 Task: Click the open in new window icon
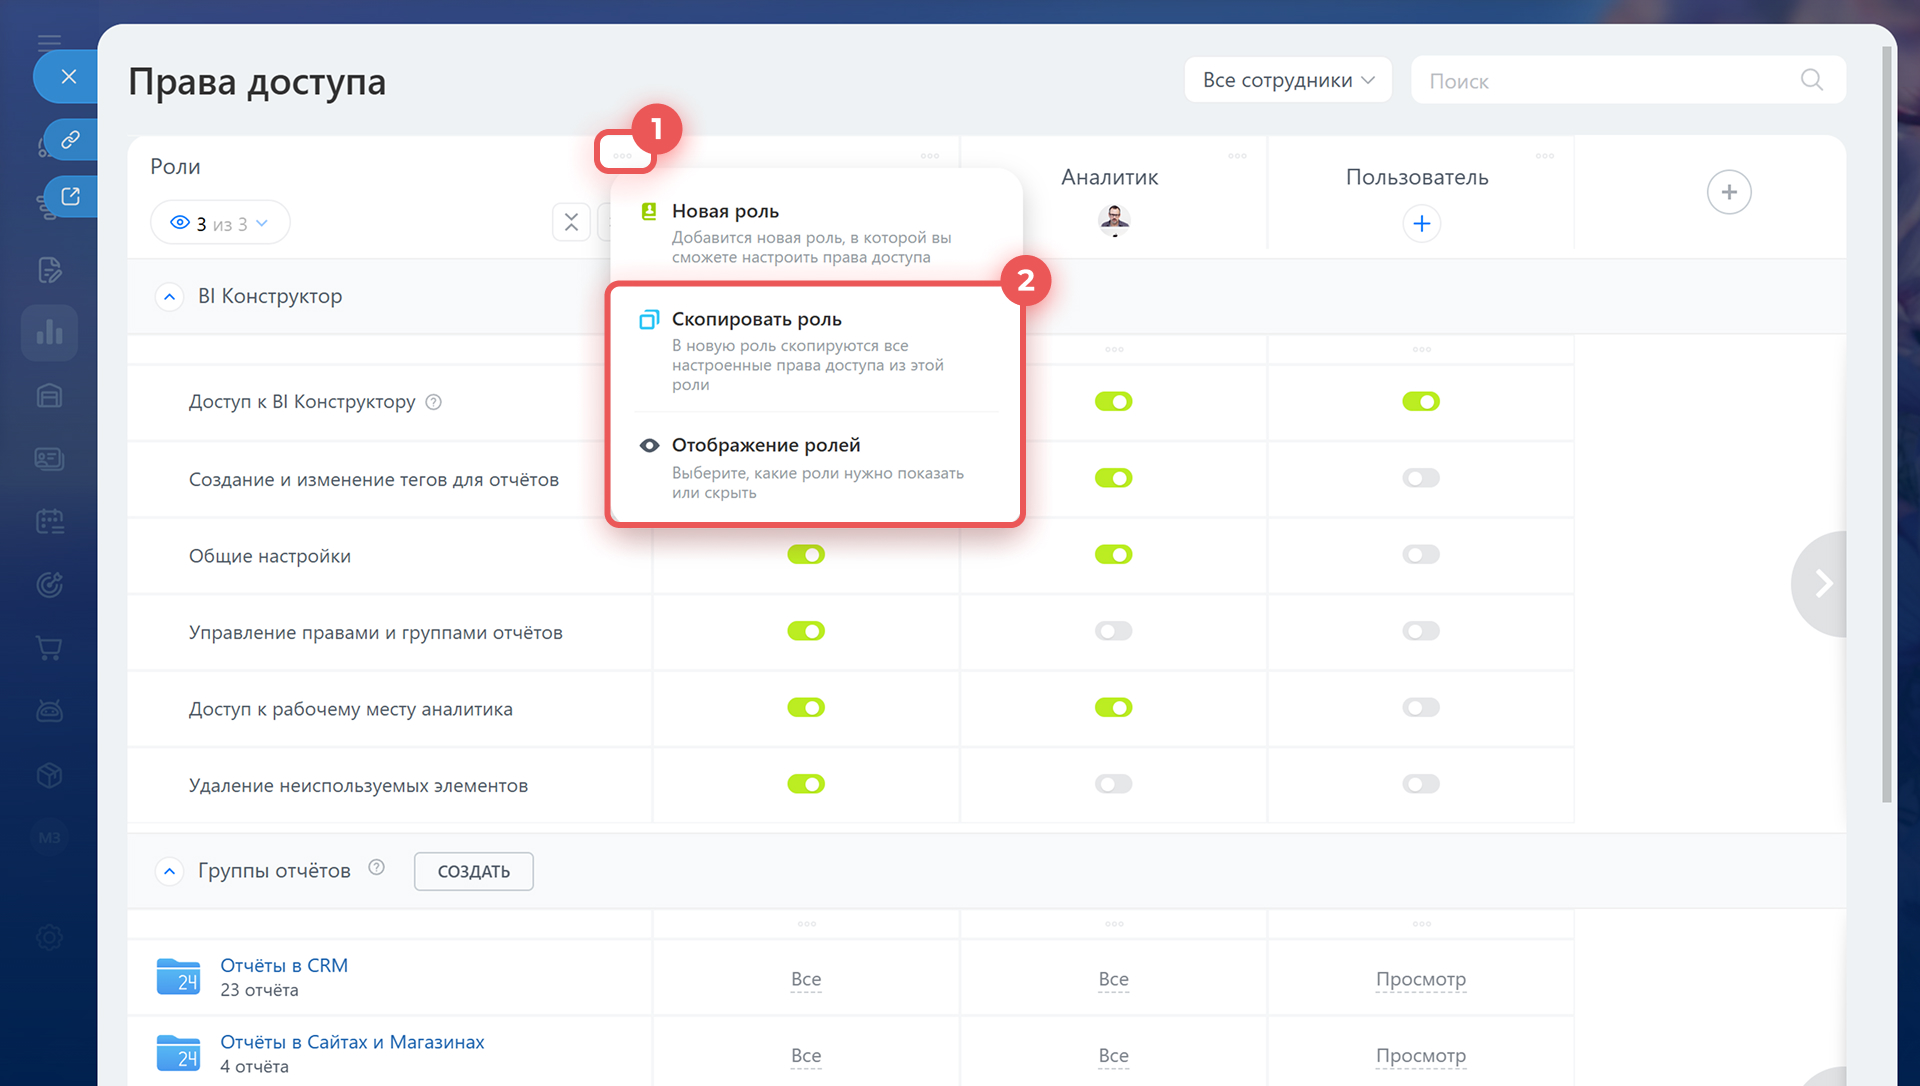(70, 196)
